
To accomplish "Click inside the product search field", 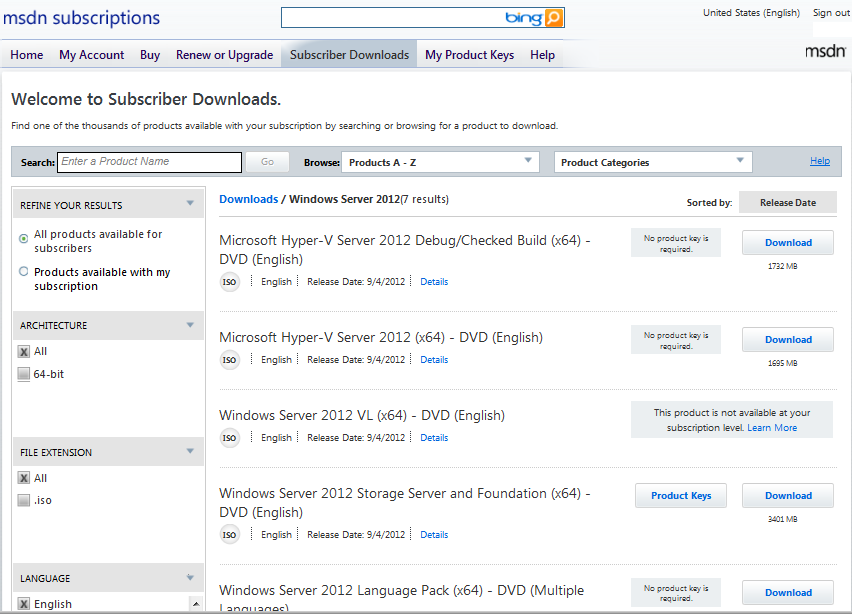I will [148, 161].
